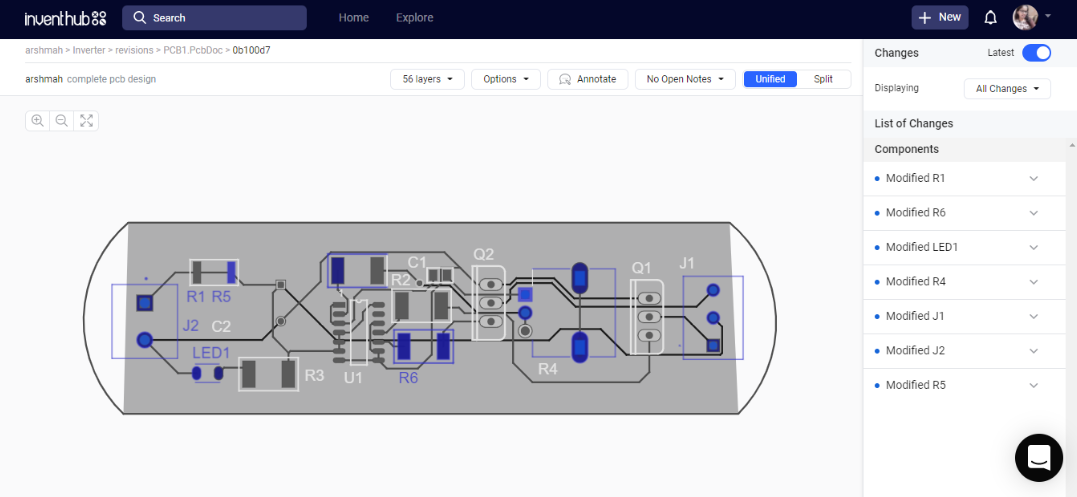The height and width of the screenshot is (497, 1077).
Task: Fit the PCB view to screen
Action: coord(87,121)
